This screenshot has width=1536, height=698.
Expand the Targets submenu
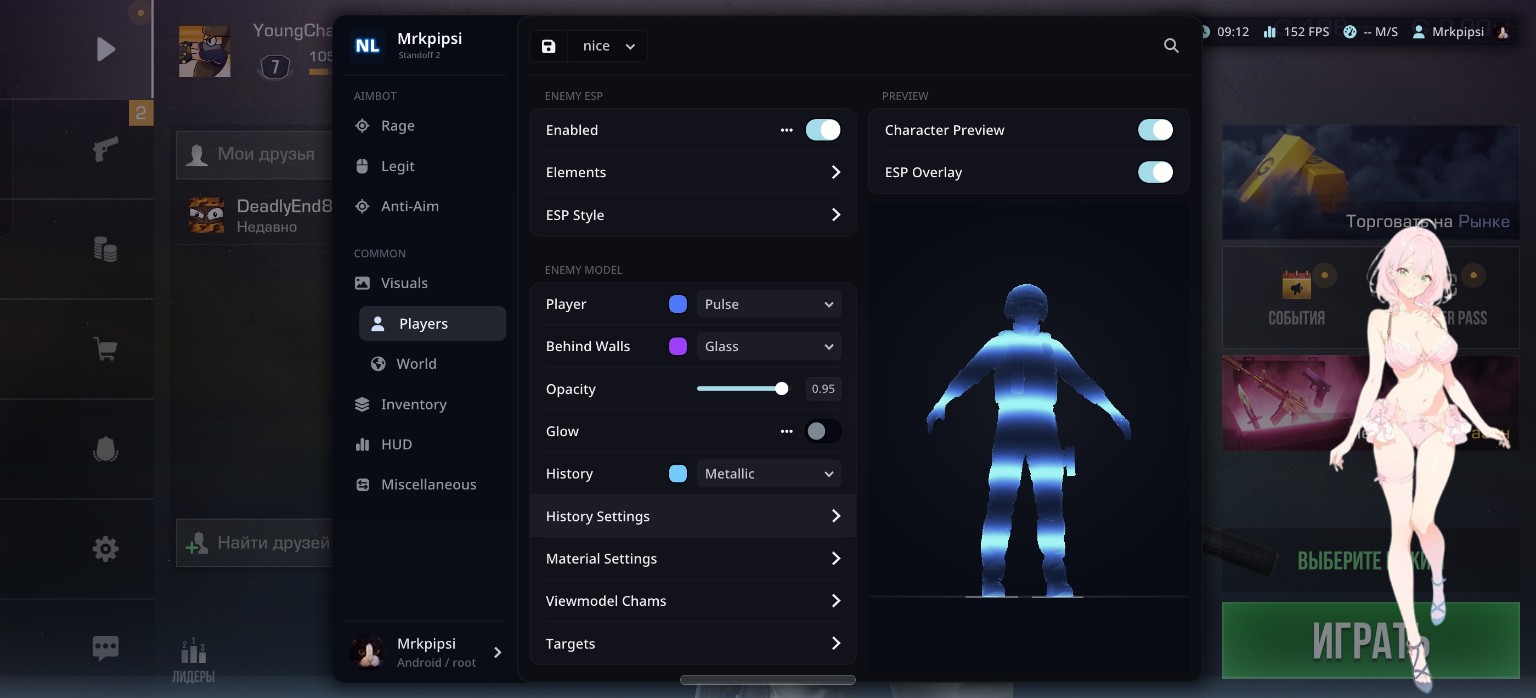point(693,643)
